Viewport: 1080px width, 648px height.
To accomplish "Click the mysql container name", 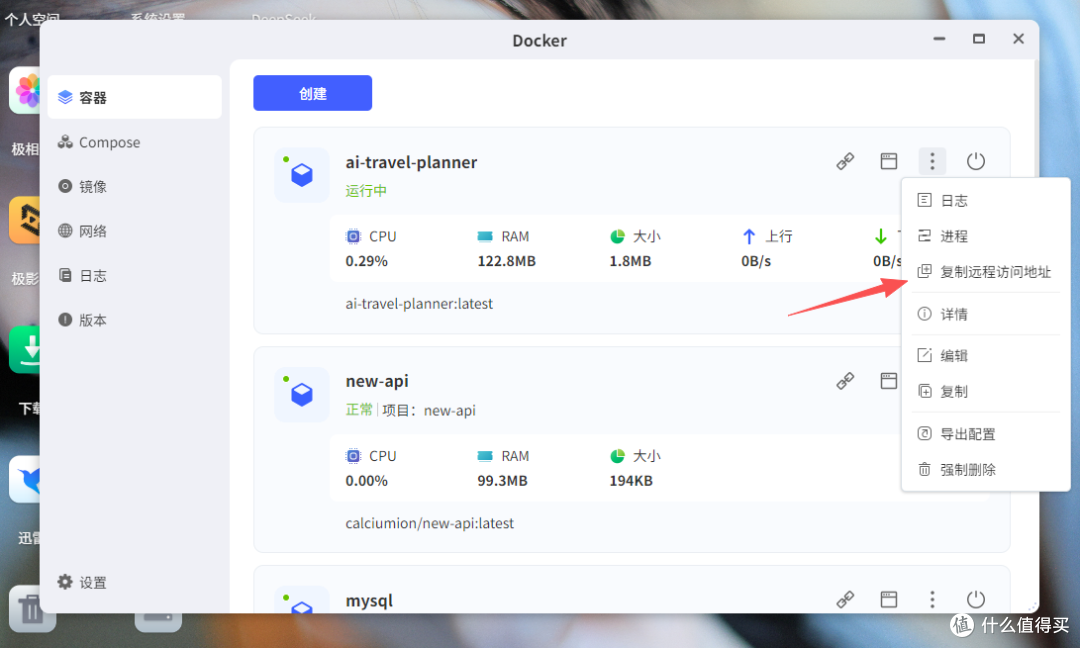I will point(369,601).
